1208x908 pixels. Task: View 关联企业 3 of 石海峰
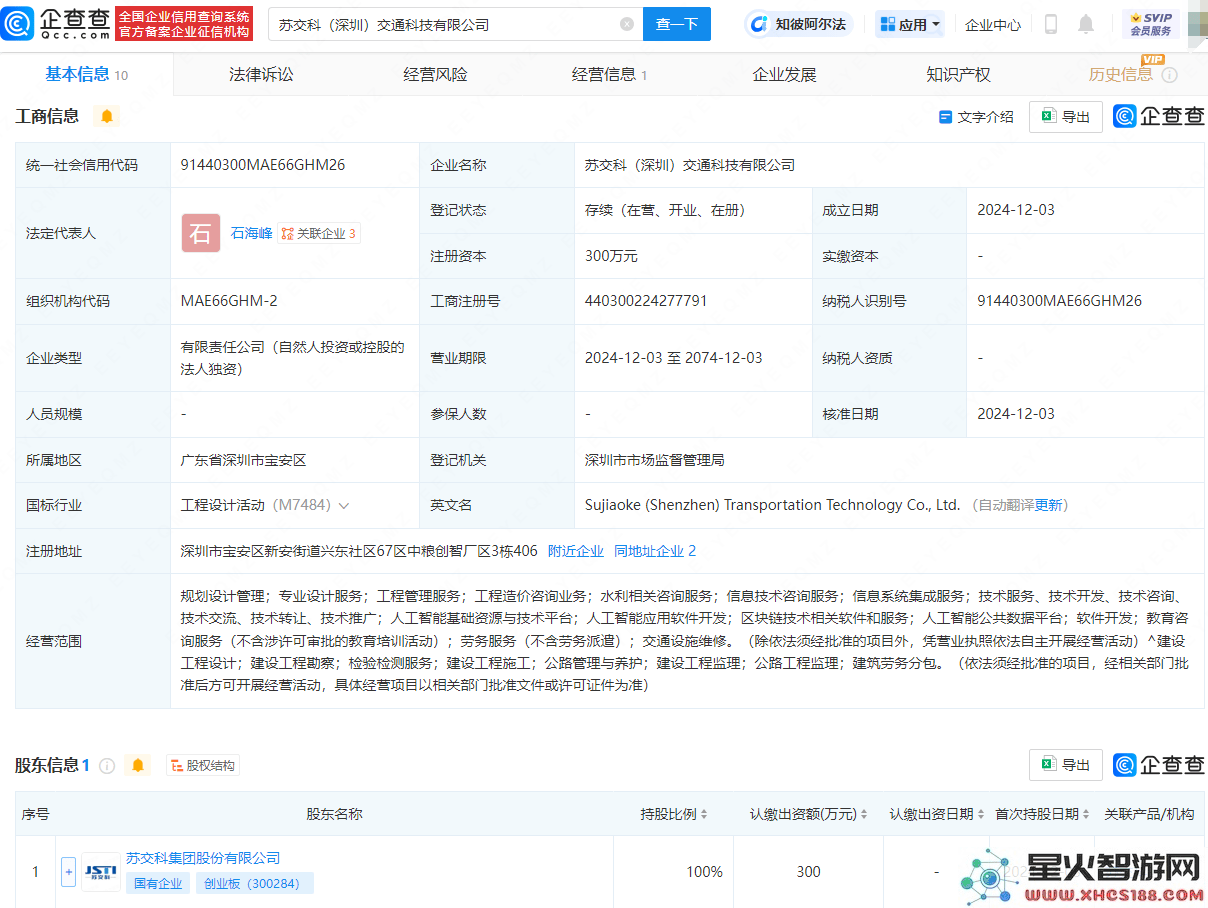(x=318, y=233)
